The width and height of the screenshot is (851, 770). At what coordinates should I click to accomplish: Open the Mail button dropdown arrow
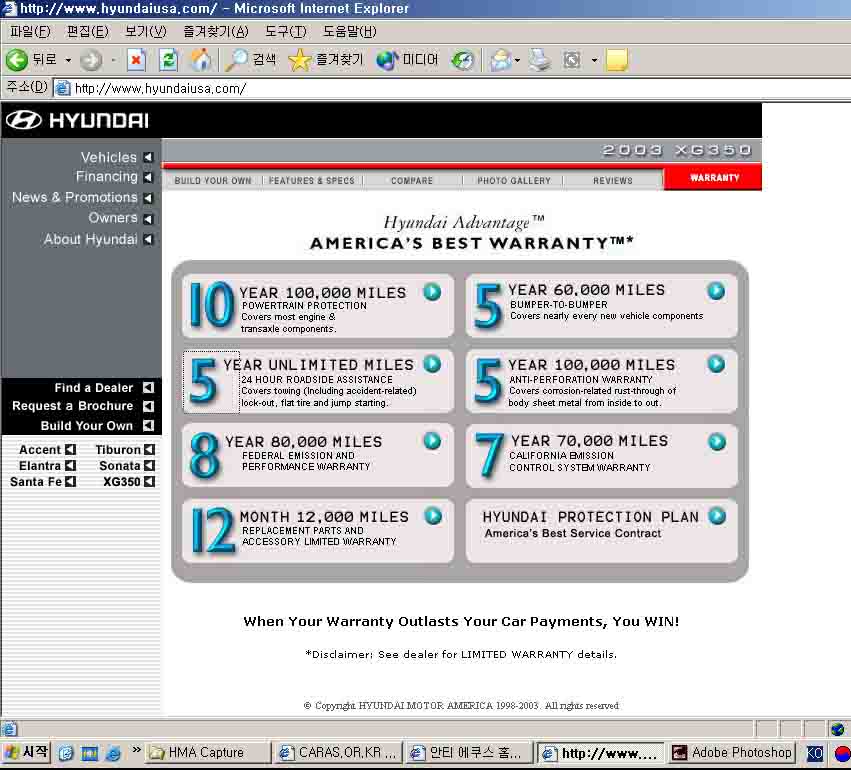517,60
